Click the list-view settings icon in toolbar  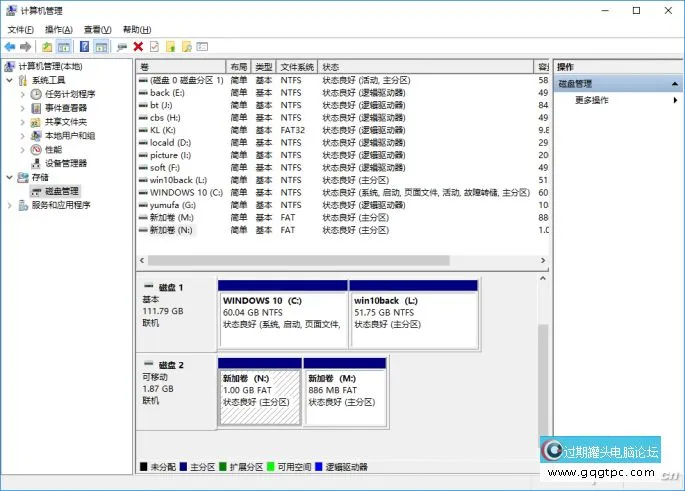[x=202, y=46]
